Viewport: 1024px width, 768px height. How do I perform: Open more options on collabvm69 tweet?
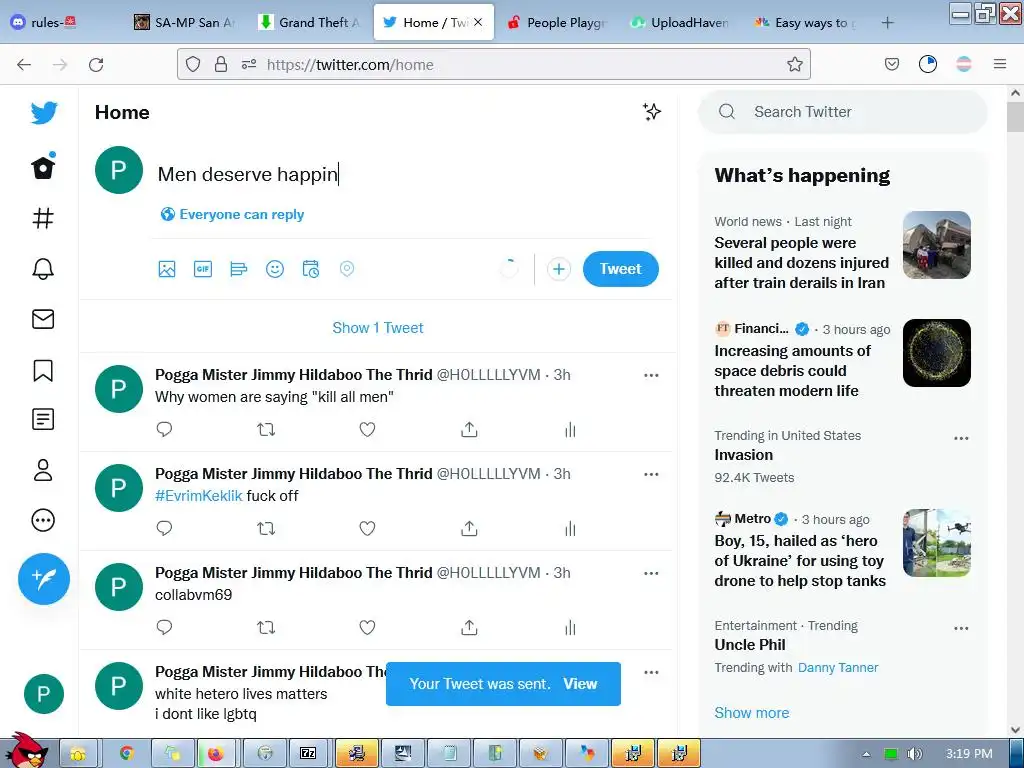pos(651,573)
